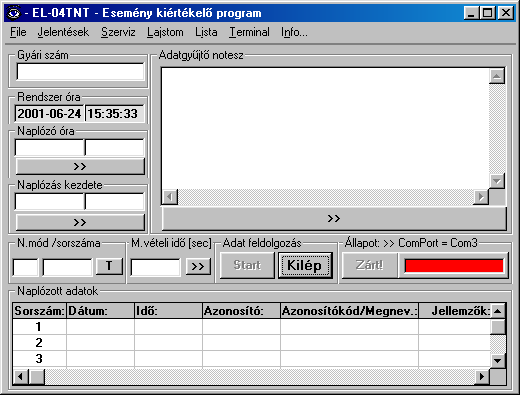520x395 pixels.
Task: Click the Sorszám: column header
Action: click(x=39, y=311)
